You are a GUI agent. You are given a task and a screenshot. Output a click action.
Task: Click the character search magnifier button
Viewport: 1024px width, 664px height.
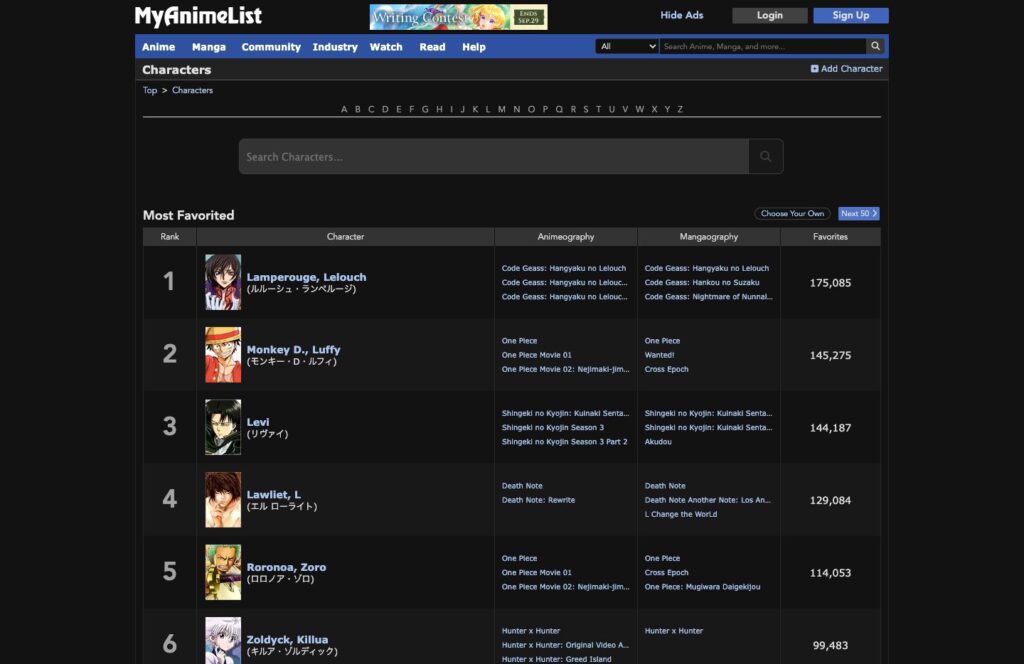765,157
